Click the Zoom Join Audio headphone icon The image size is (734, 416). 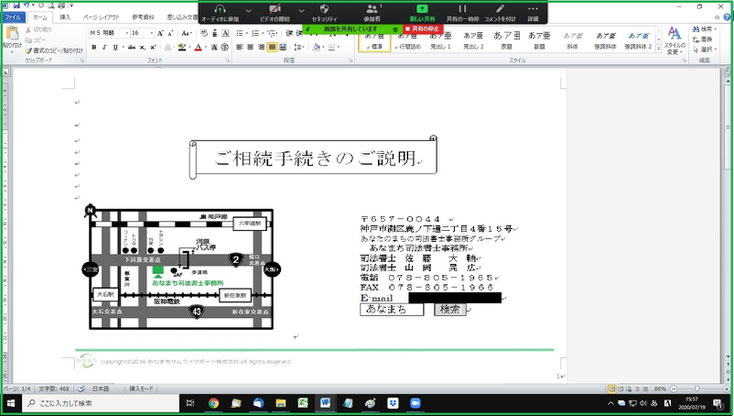[220, 9]
